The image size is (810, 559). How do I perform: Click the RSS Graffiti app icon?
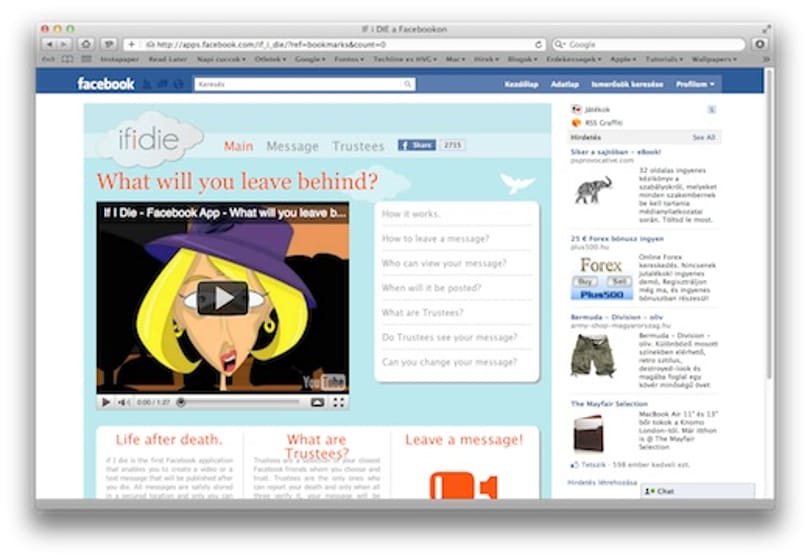click(577, 122)
